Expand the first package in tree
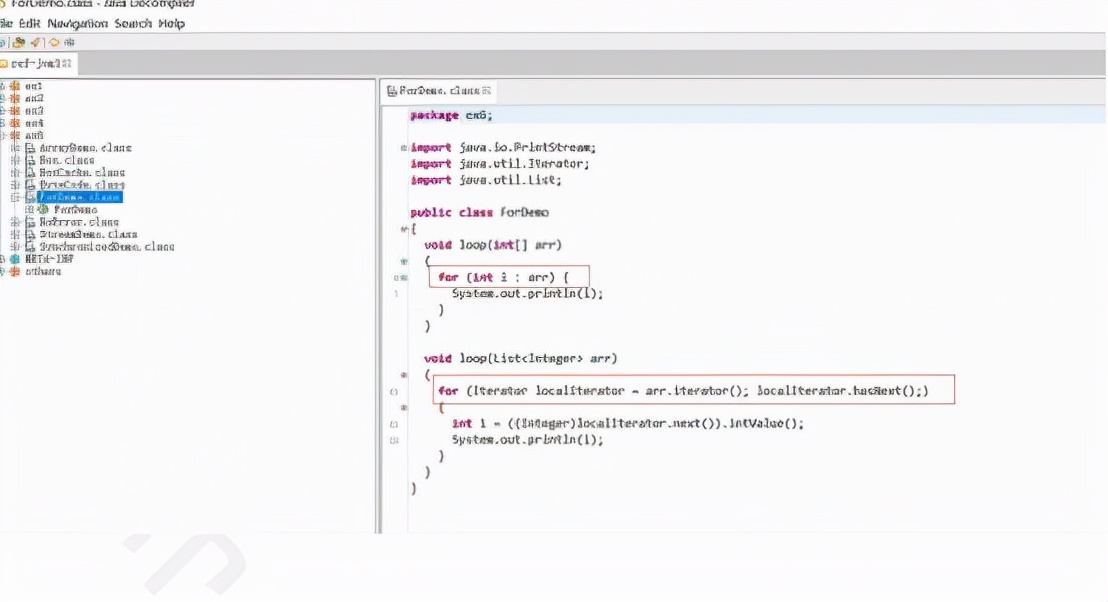1108x602 pixels. click(3, 87)
